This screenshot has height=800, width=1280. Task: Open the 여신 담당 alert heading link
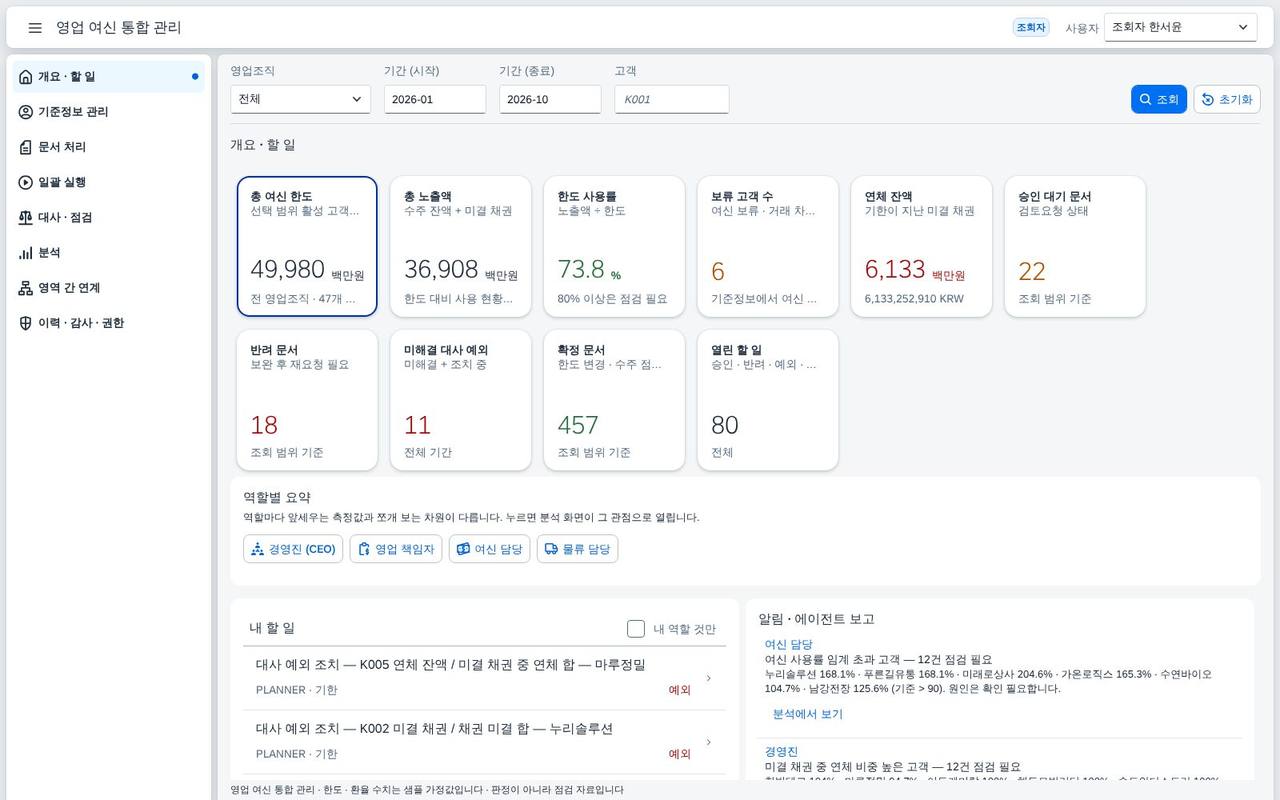pos(789,645)
